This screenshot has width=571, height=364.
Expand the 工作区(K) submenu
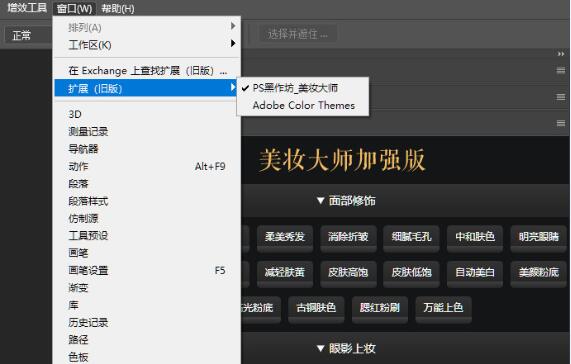click(x=147, y=45)
